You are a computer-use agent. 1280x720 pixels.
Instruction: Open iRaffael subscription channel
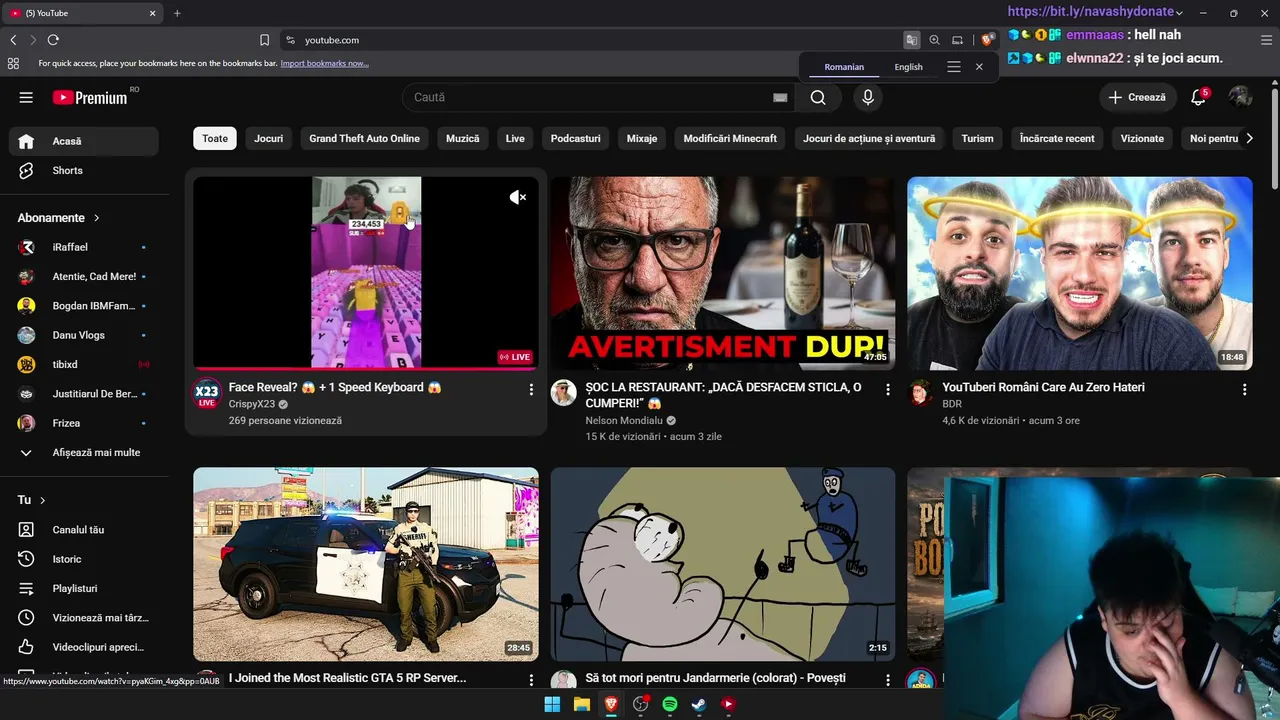[x=83, y=247]
